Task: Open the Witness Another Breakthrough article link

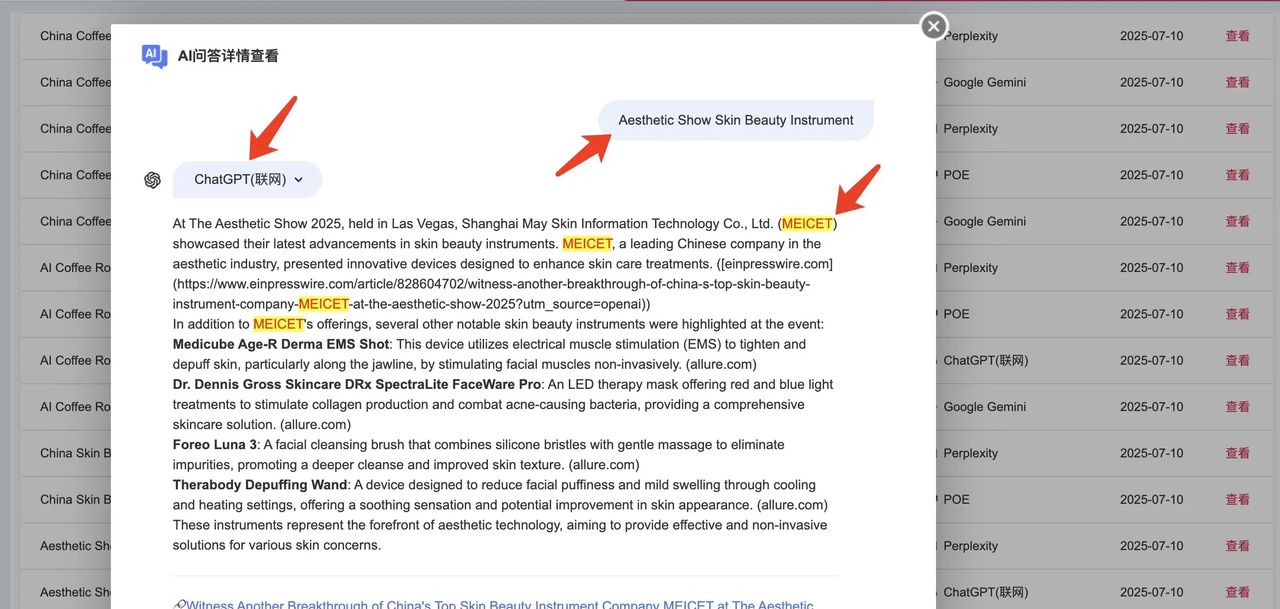Action: (x=500, y=604)
